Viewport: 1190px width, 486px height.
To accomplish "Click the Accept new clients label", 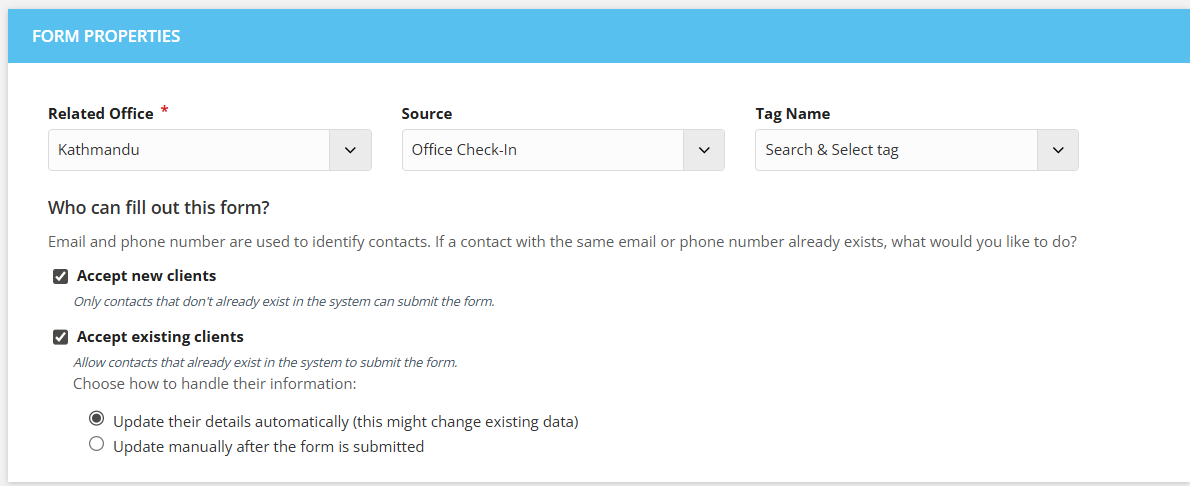I will [x=146, y=276].
